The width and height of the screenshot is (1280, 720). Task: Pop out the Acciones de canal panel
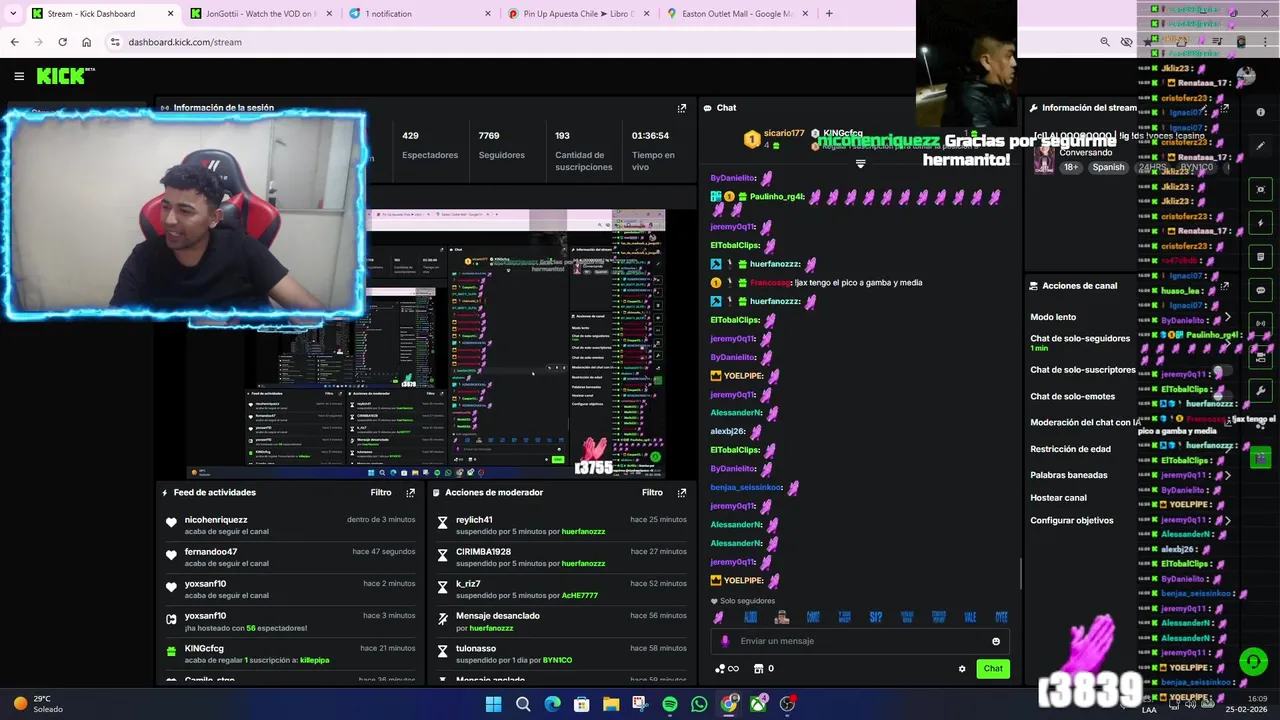click(x=1225, y=286)
